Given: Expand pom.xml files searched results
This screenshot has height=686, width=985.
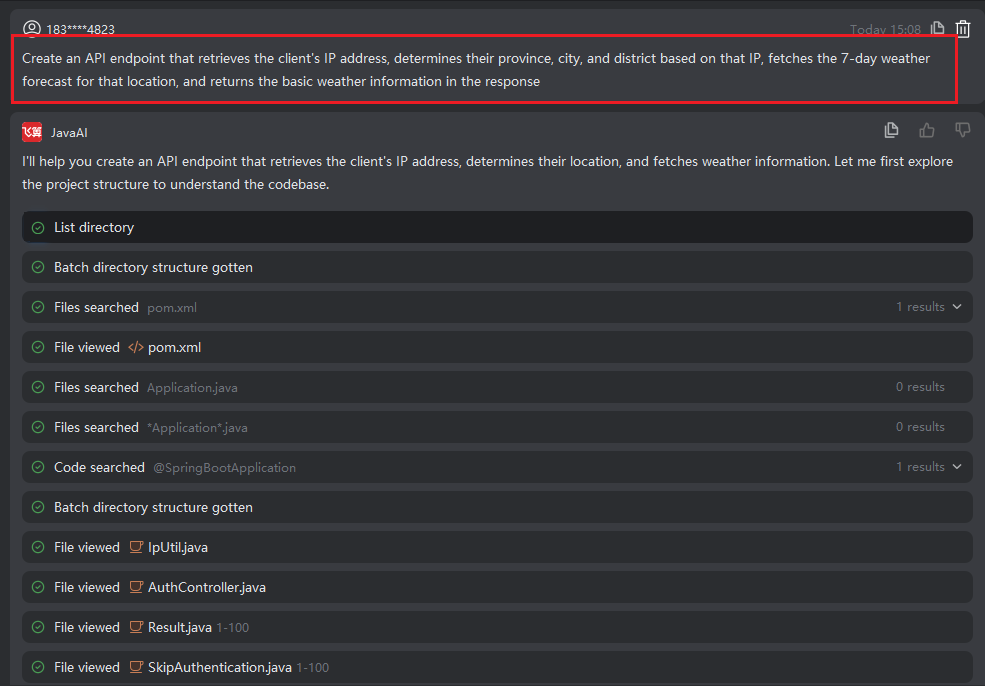Looking at the screenshot, I should 957,307.
